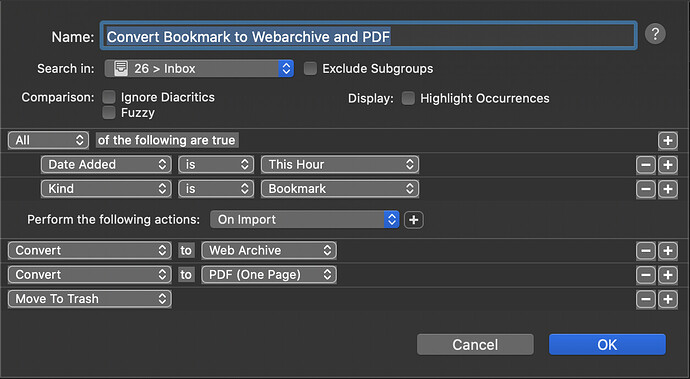This screenshot has width=690, height=379.
Task: Add a condition after Date Added row
Action: pyautogui.click(x=668, y=165)
